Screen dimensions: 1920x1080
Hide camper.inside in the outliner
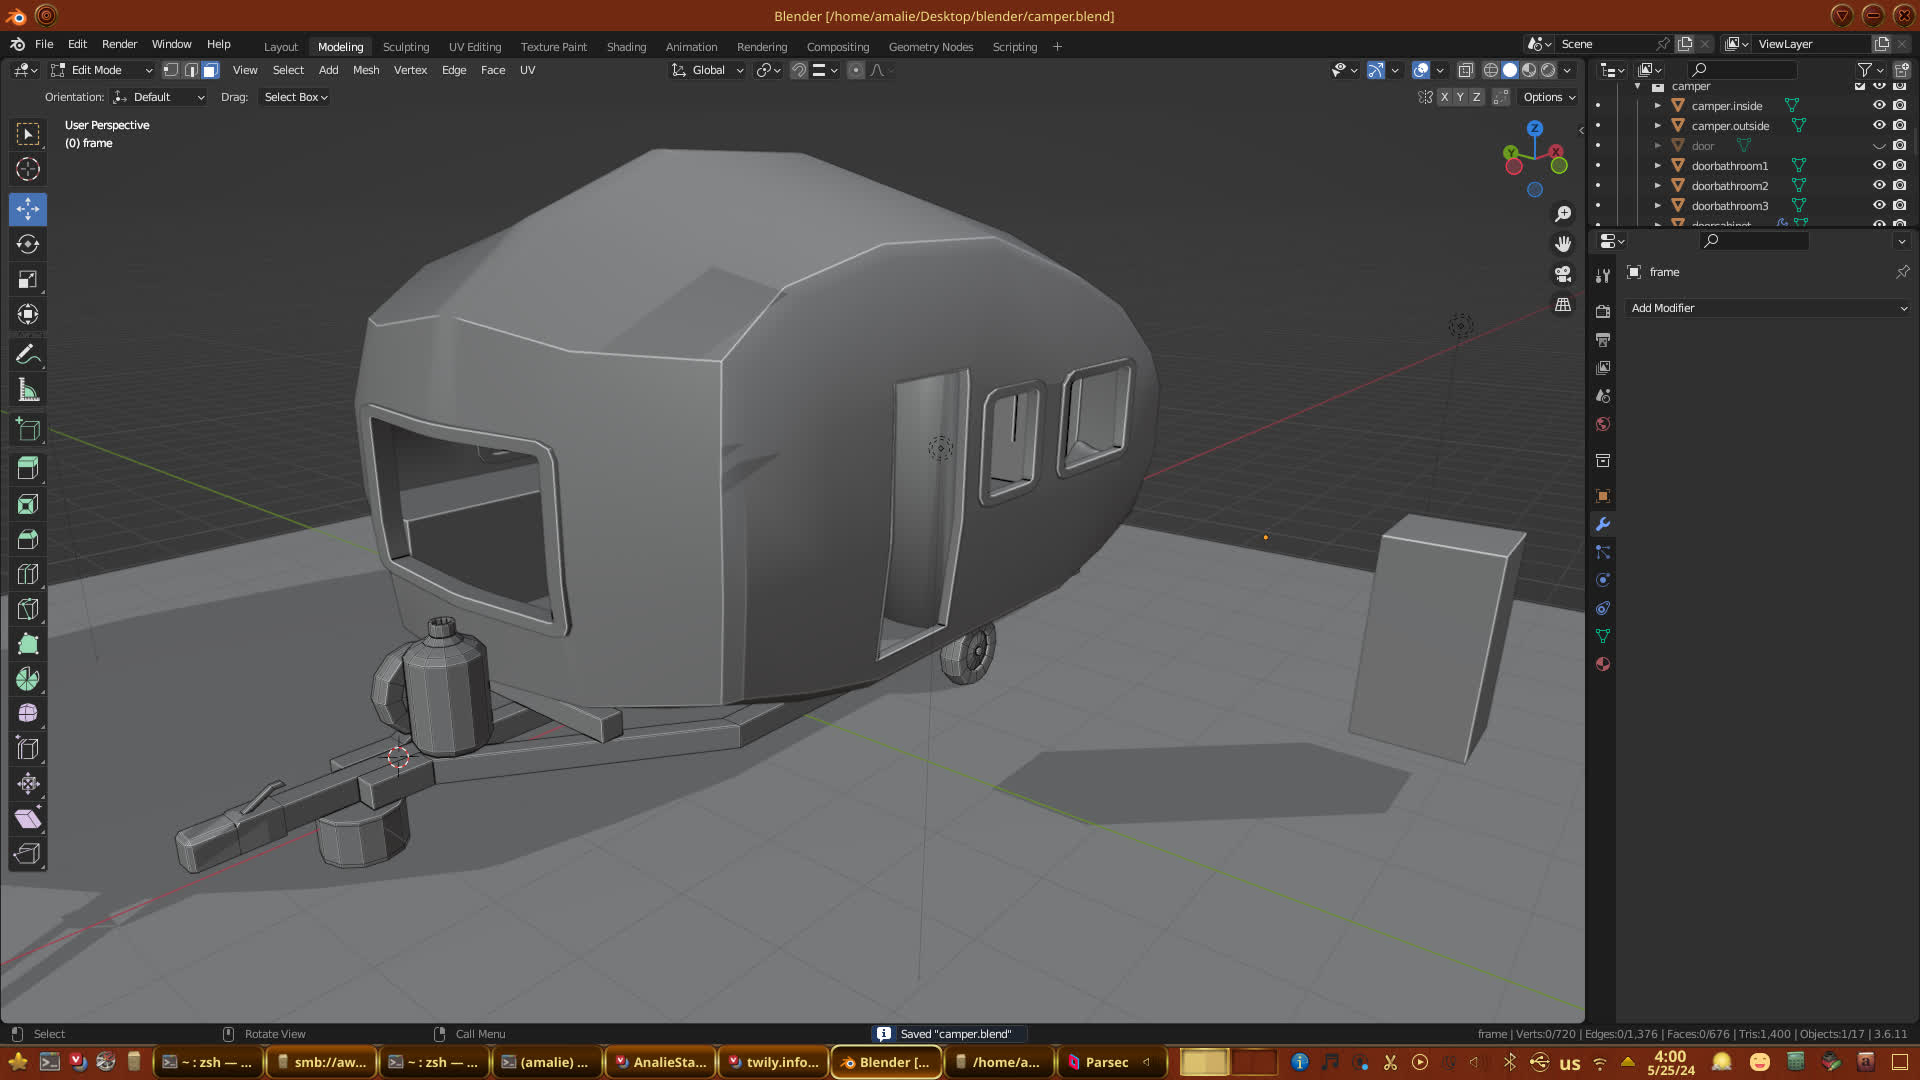[1879, 105]
